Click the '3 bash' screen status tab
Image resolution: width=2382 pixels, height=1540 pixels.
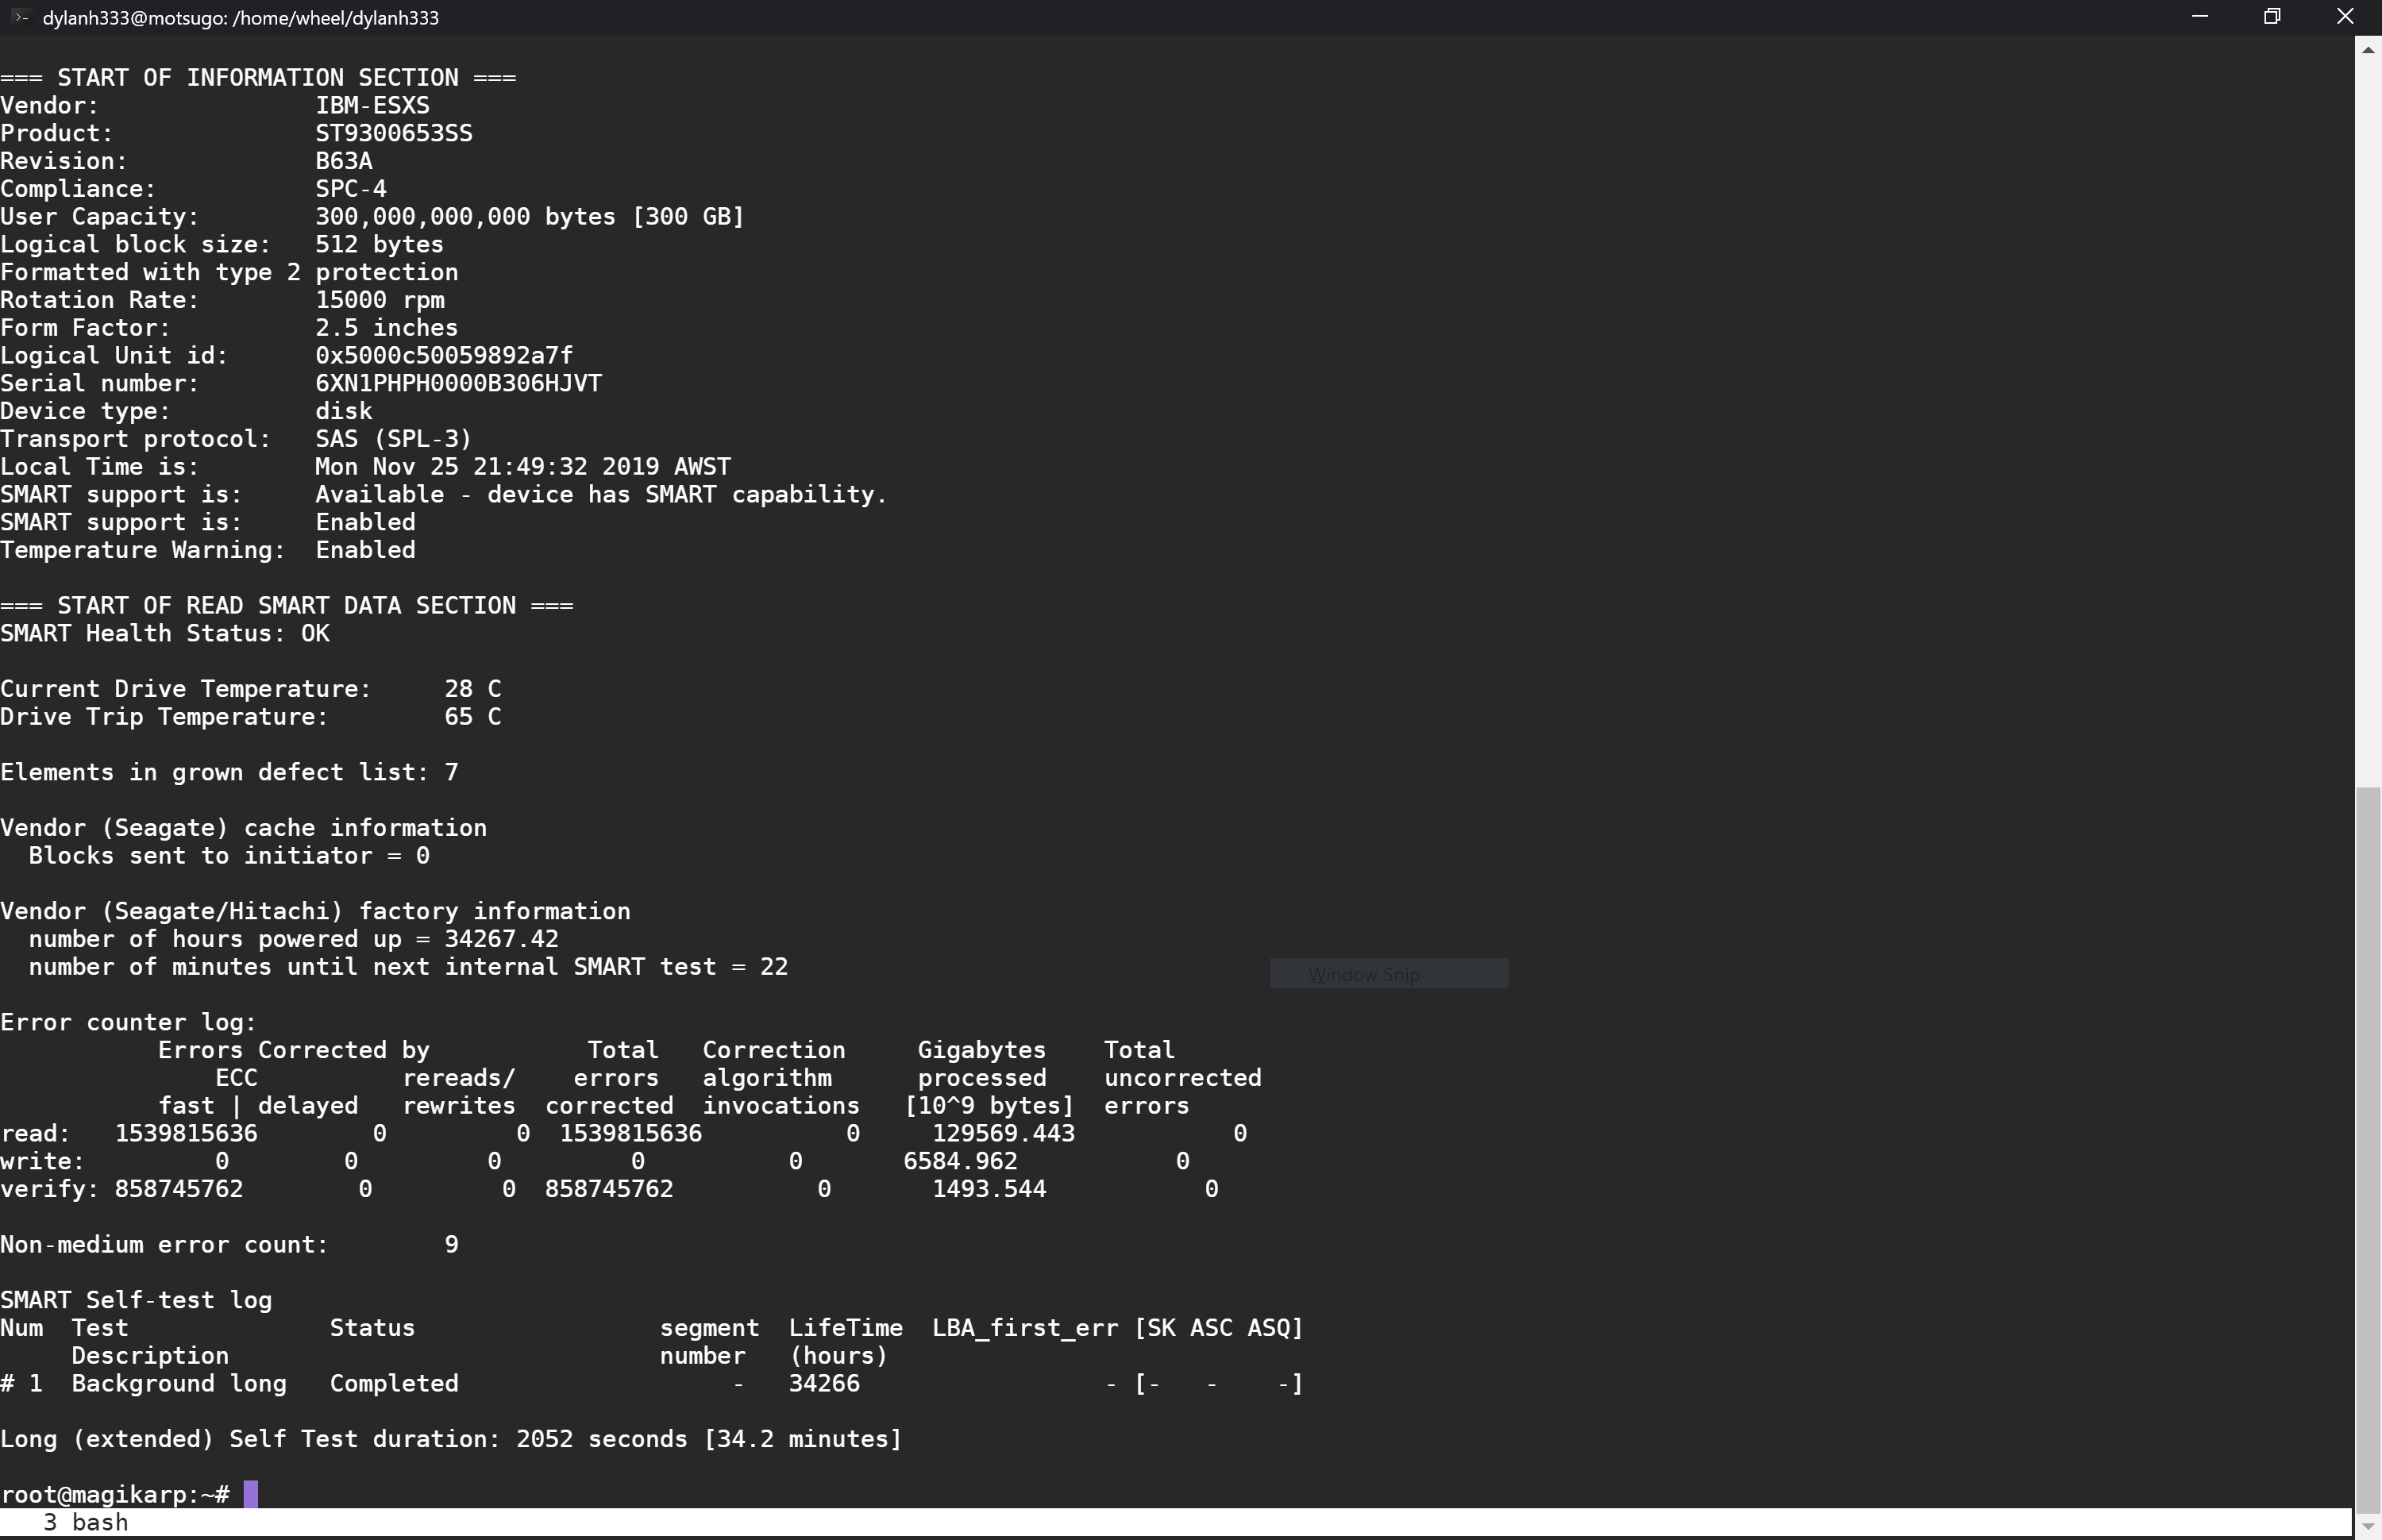86,1523
